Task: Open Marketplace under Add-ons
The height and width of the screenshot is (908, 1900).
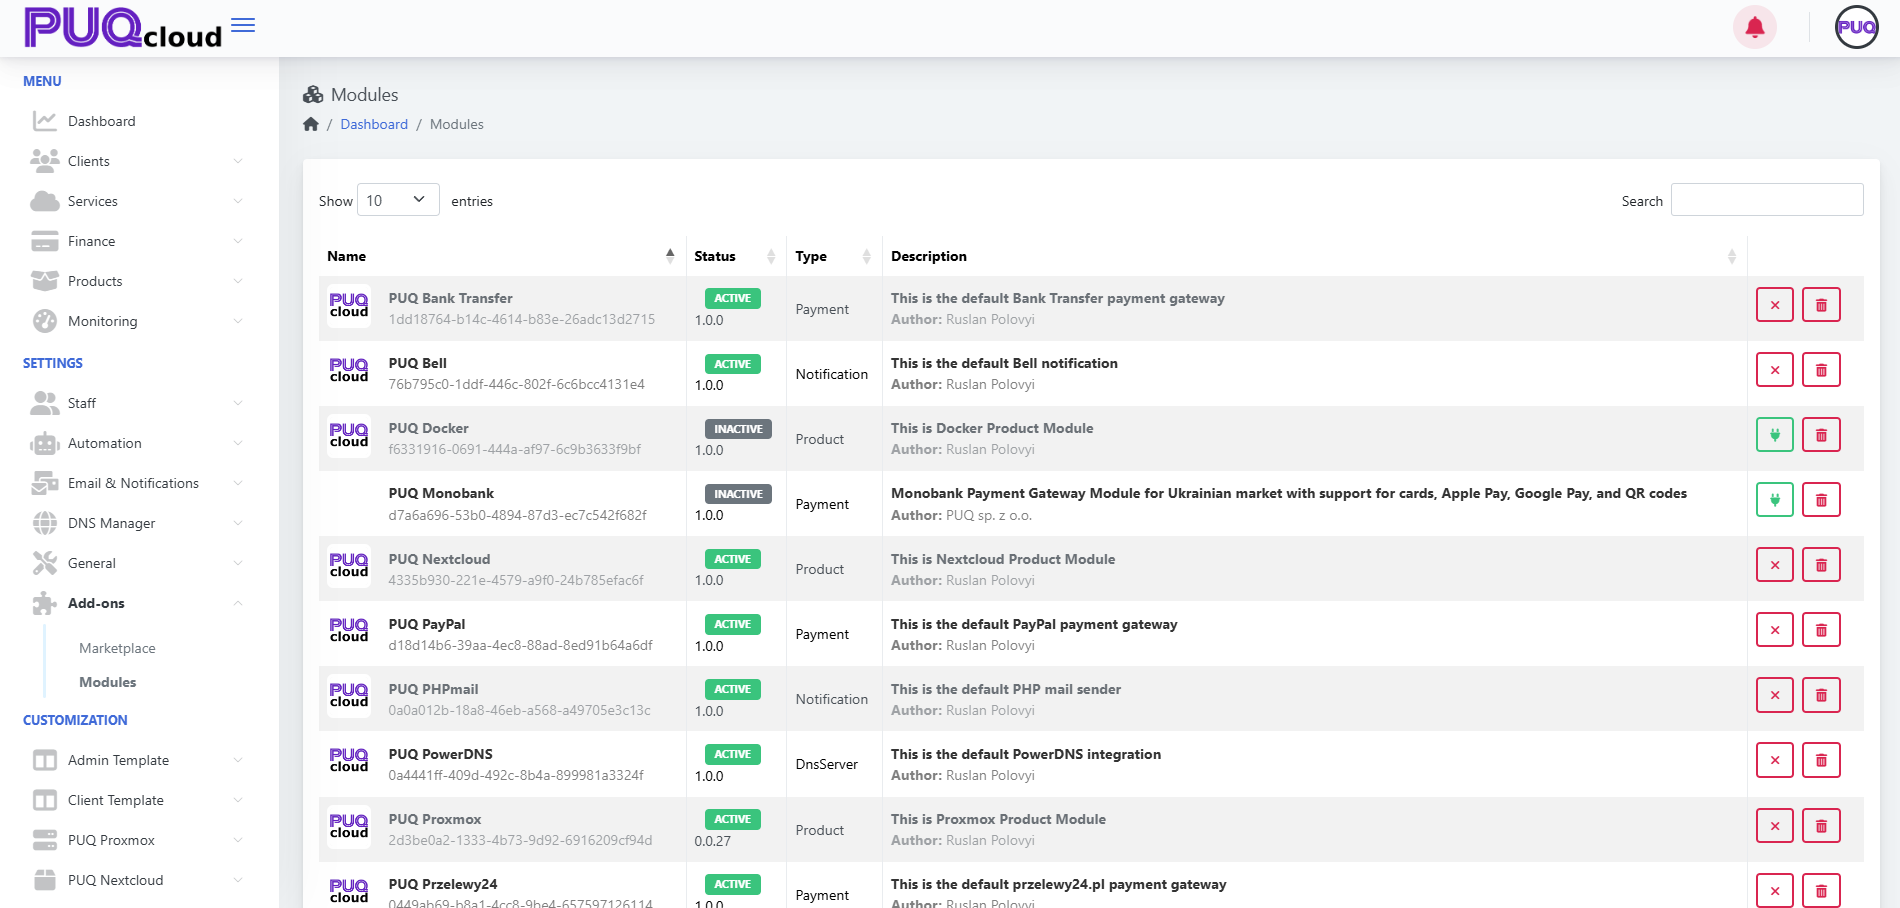Action: point(117,648)
